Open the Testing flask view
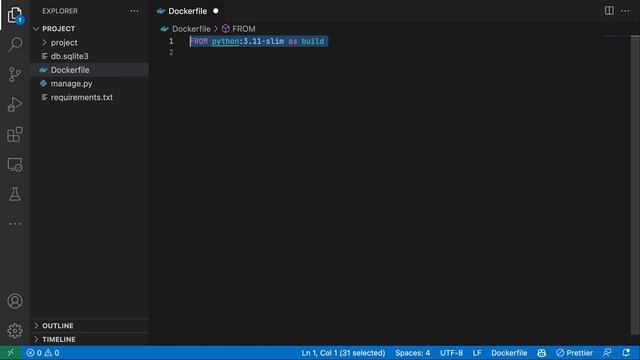 [x=15, y=194]
